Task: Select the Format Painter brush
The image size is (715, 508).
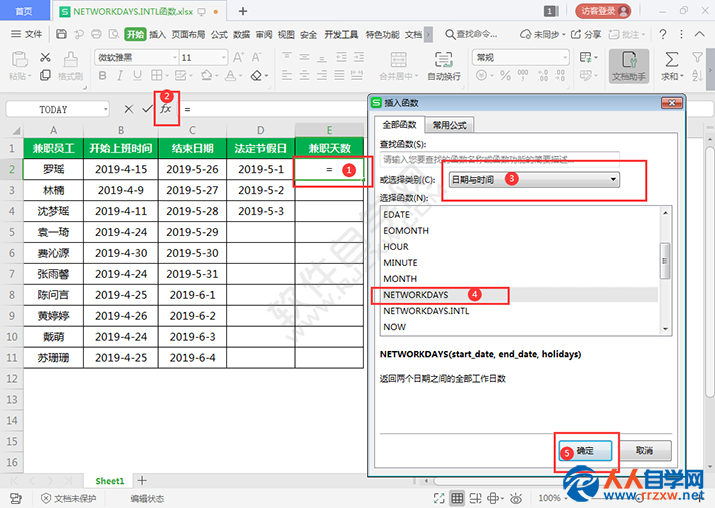Action: coord(70,59)
